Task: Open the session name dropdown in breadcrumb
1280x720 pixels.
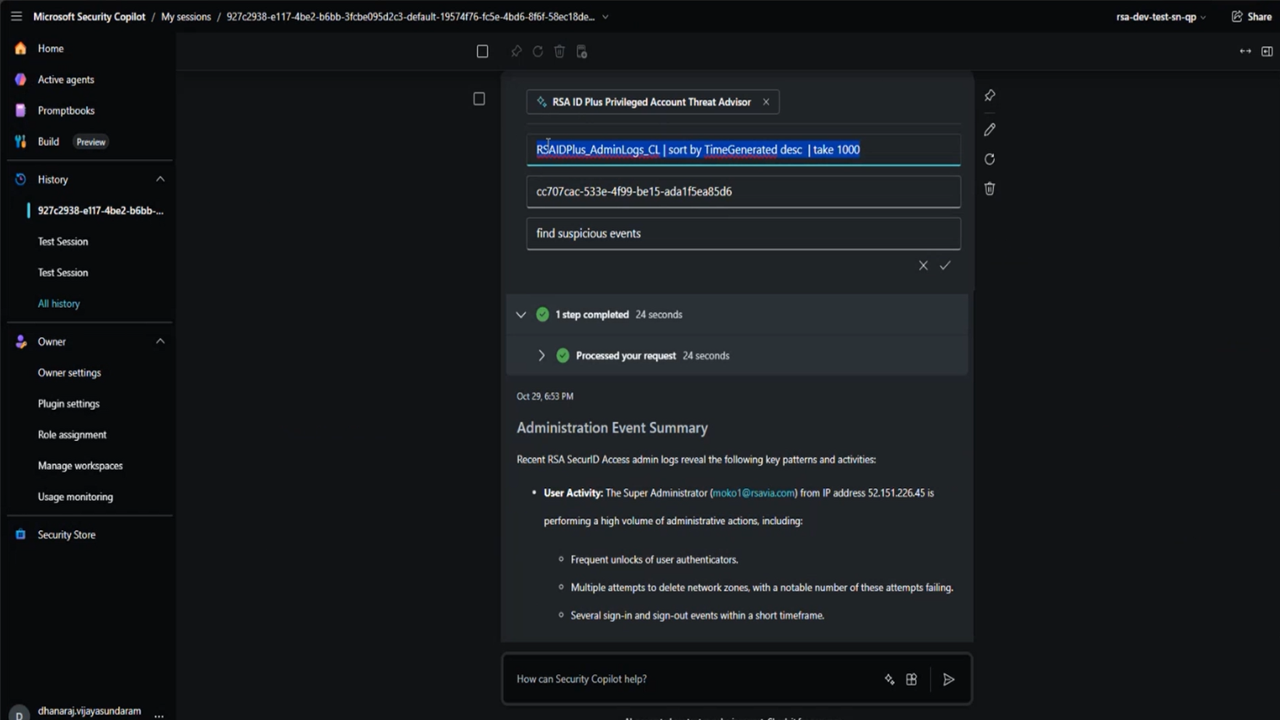Action: (605, 16)
